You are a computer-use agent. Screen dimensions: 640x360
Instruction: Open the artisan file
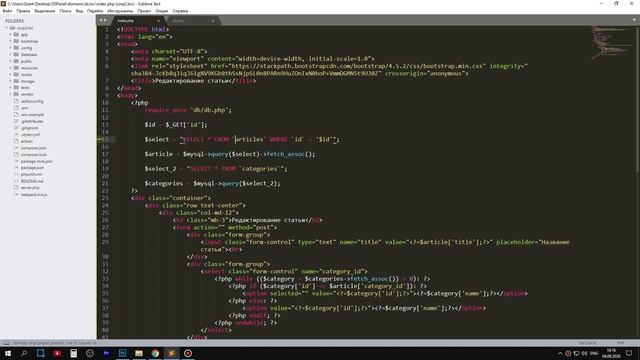point(27,141)
